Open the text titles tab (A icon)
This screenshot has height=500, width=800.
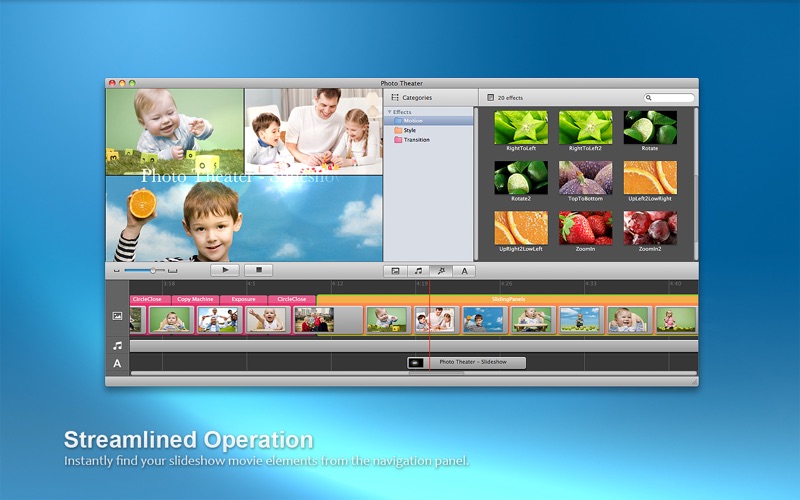click(464, 271)
